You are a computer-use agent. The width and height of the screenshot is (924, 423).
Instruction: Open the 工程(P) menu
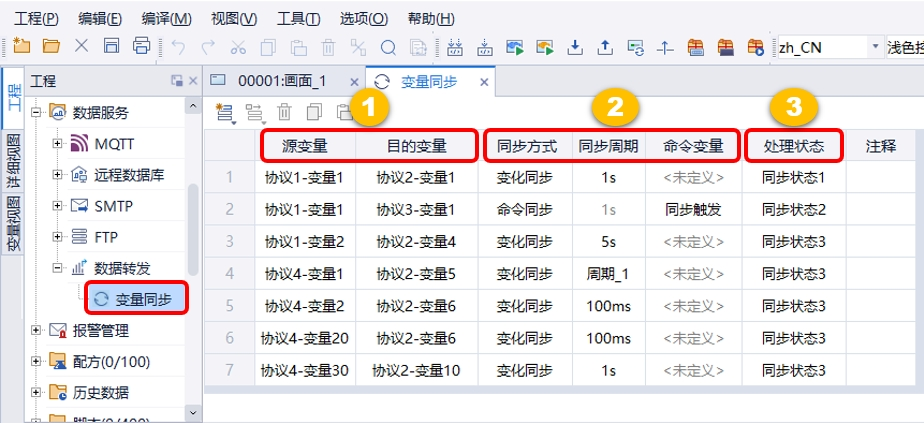point(37,19)
